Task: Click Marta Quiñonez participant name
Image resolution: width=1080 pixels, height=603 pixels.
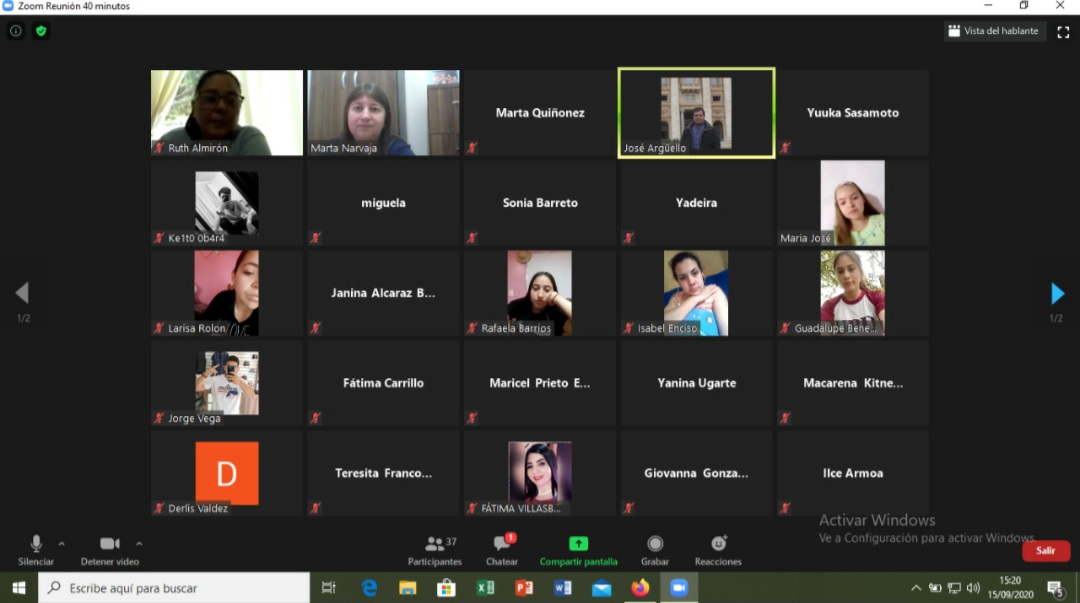Action: coord(540,112)
